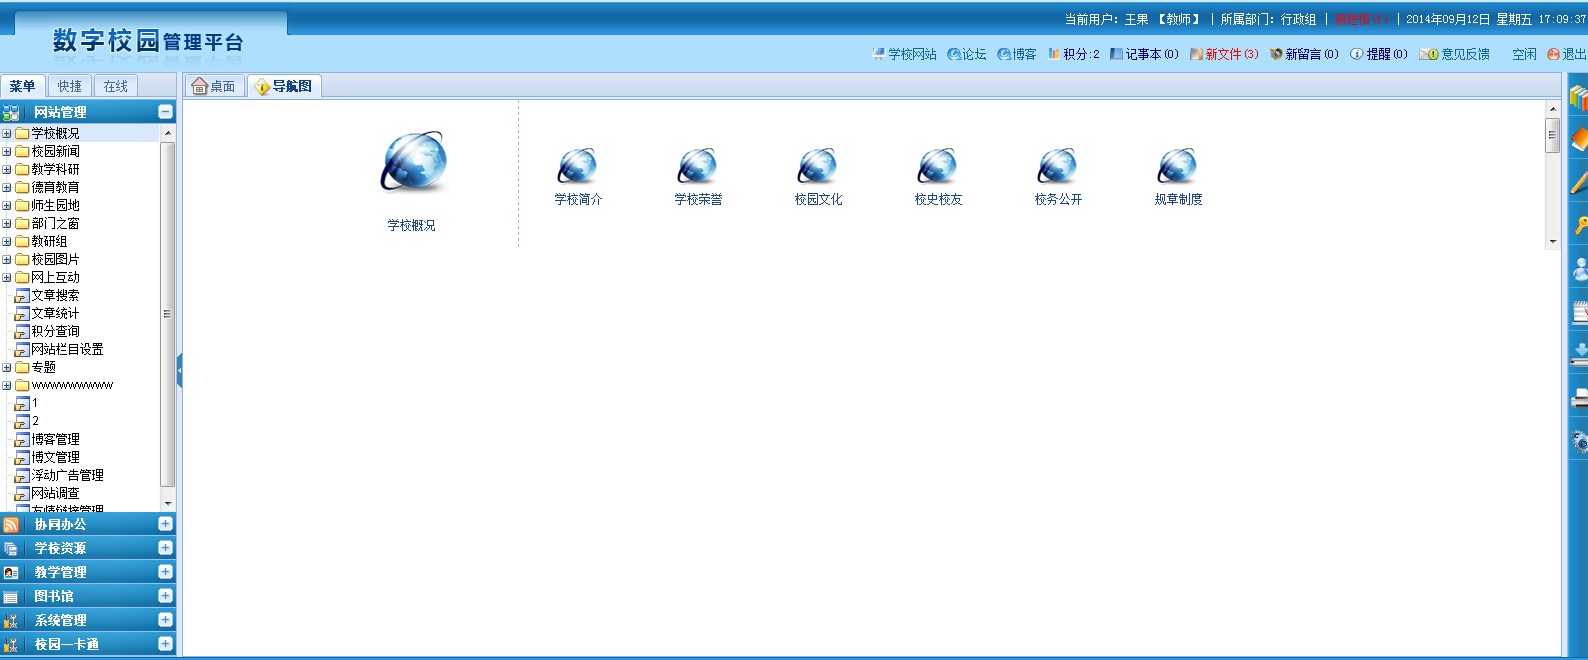
Task: Open the 学校简介 globe icon
Action: coord(578,166)
